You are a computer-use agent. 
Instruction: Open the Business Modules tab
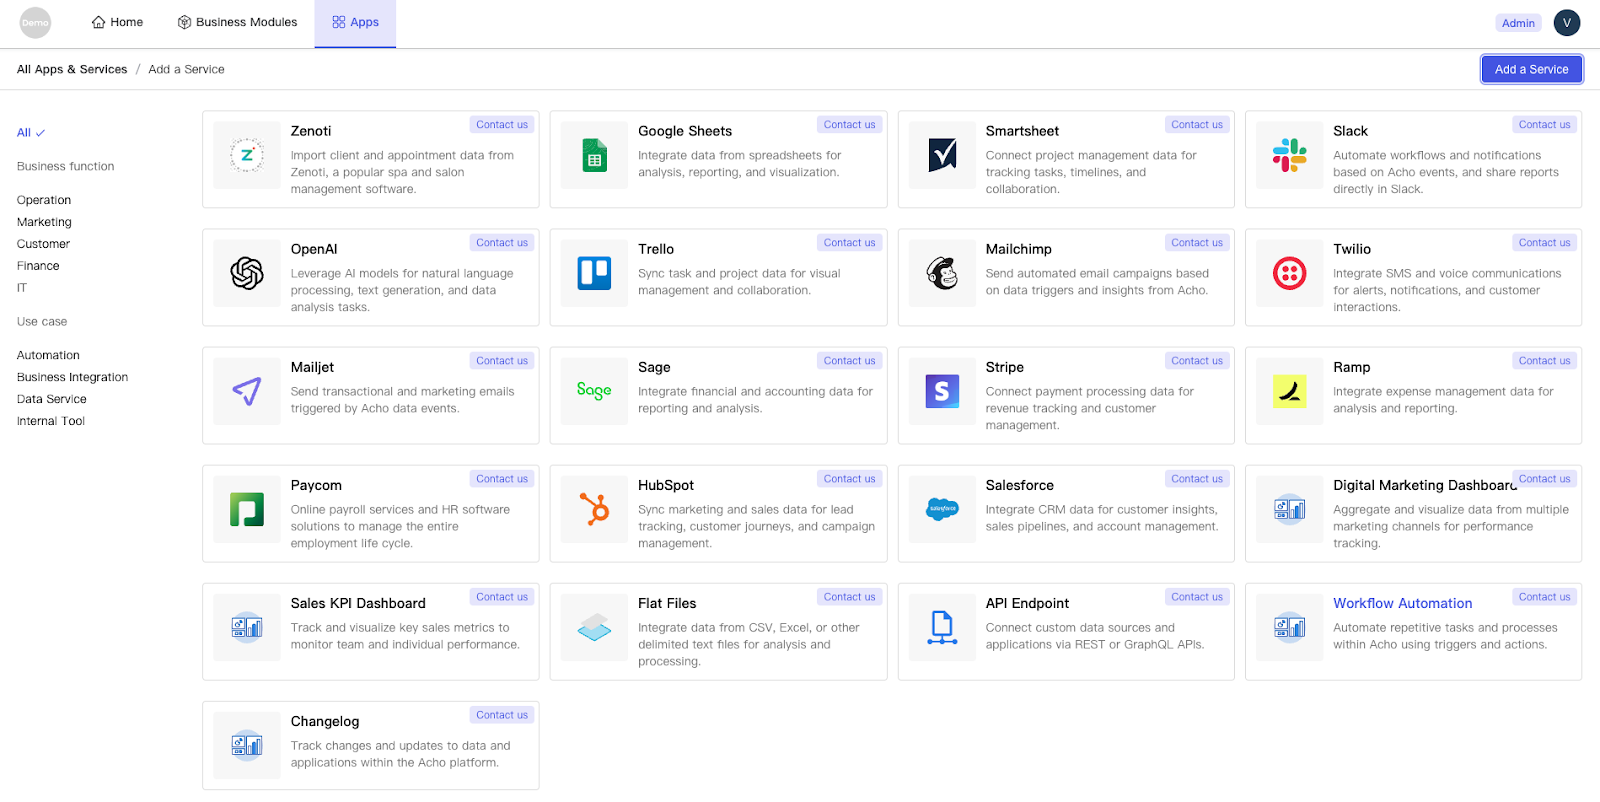[x=237, y=22]
